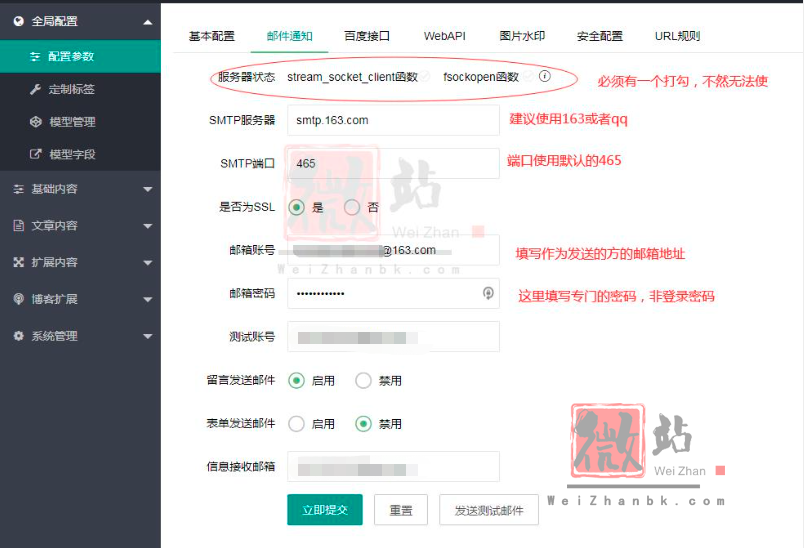This screenshot has height=548, width=804.
Task: Click the 信息接收邮箱 input field
Action: pos(393,466)
